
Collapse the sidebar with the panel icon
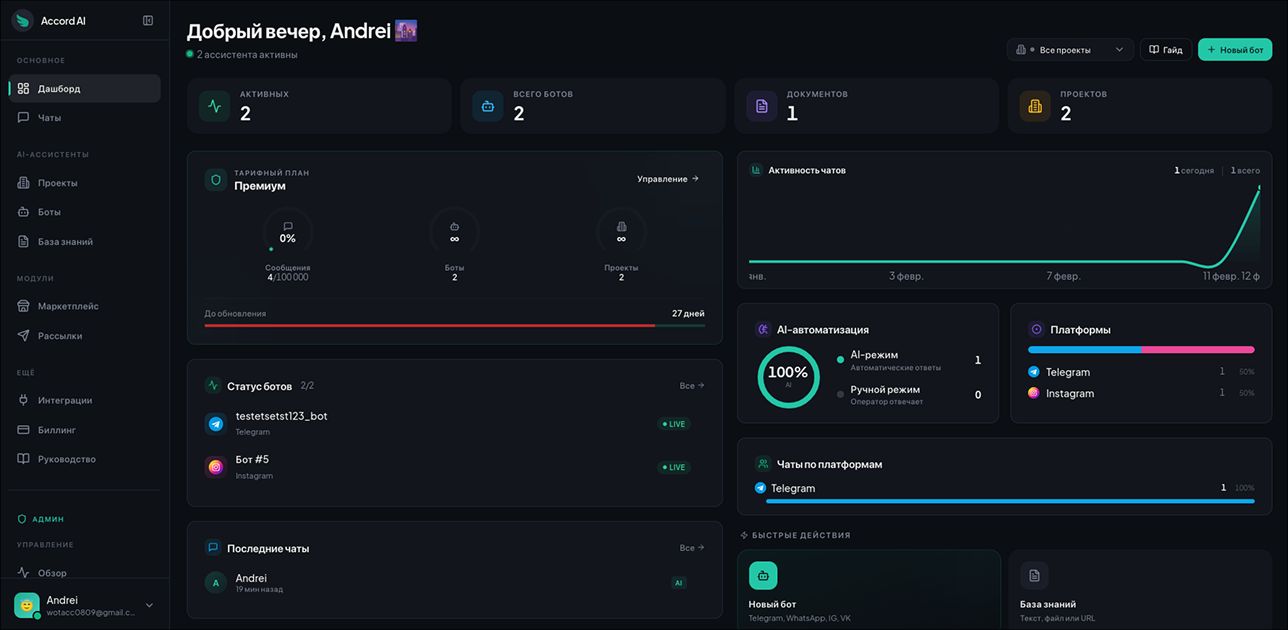tap(148, 20)
